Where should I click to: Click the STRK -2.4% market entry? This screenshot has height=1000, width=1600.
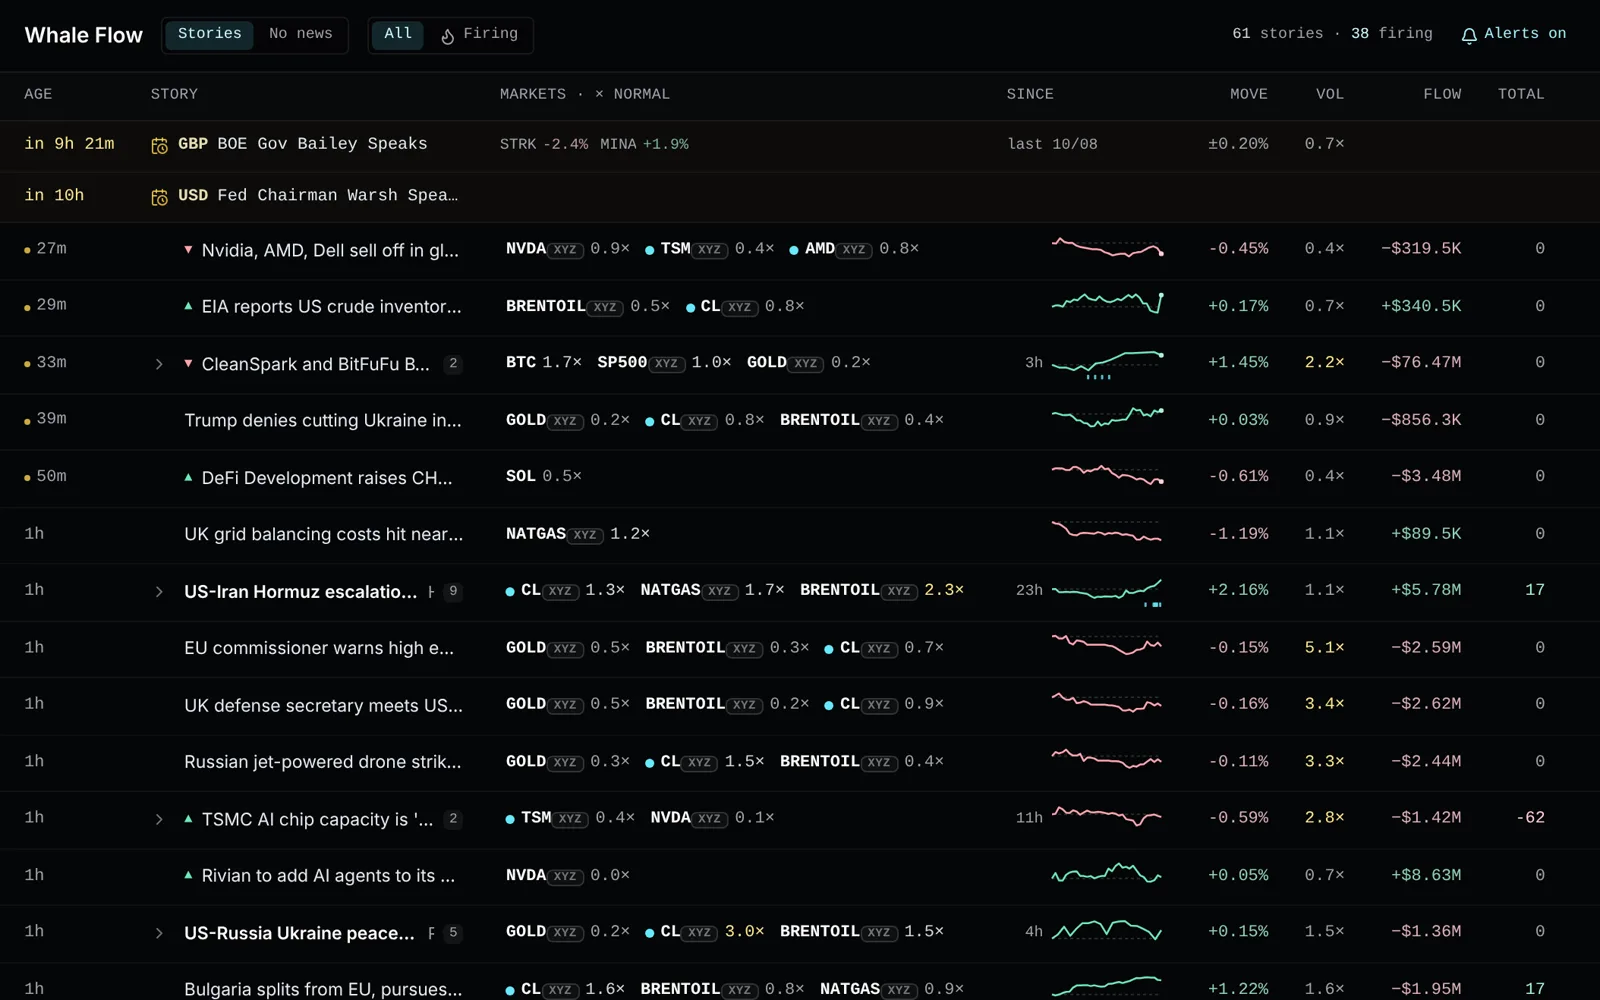tap(544, 145)
